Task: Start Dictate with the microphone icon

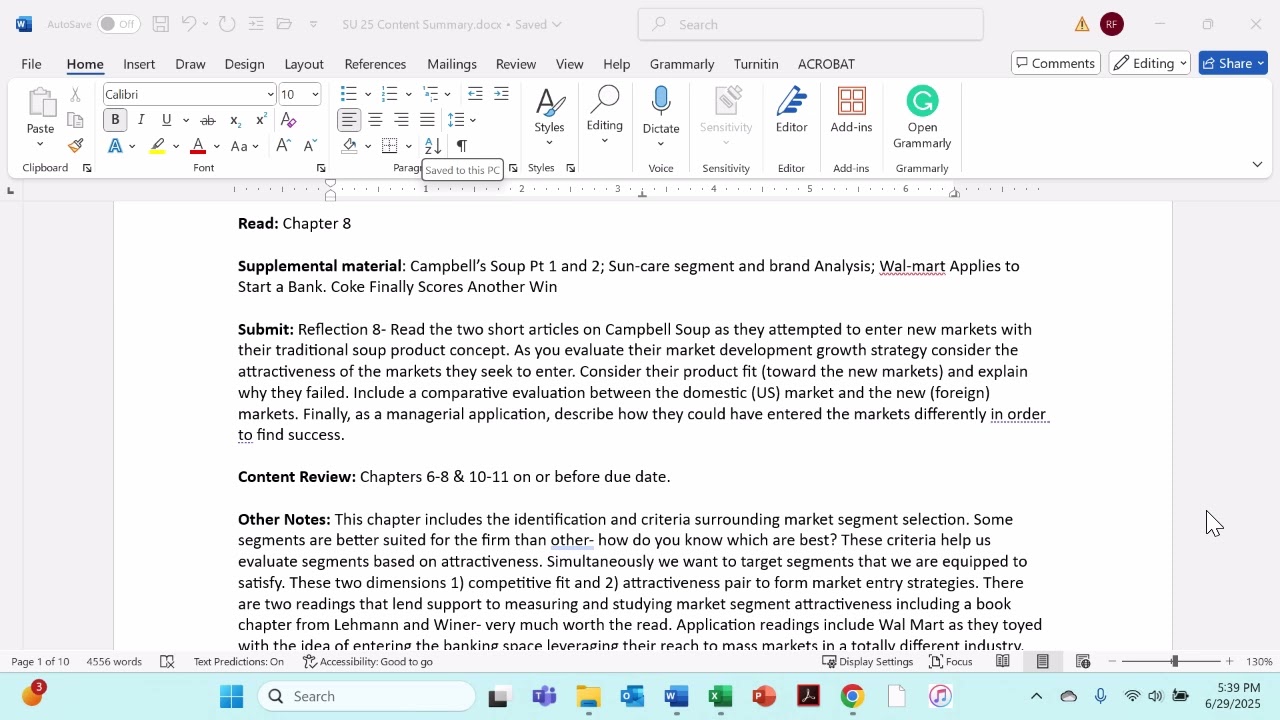Action: tap(661, 102)
